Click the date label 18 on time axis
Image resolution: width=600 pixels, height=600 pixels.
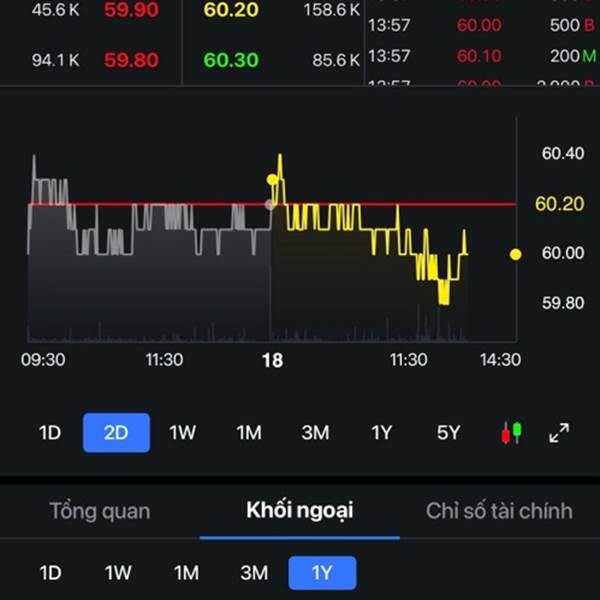pyautogui.click(x=272, y=360)
